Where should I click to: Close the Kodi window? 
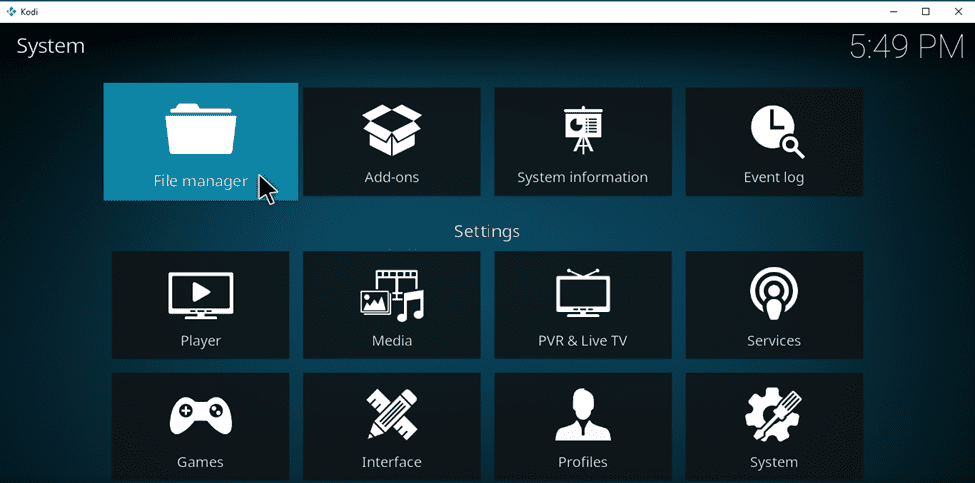click(x=958, y=12)
